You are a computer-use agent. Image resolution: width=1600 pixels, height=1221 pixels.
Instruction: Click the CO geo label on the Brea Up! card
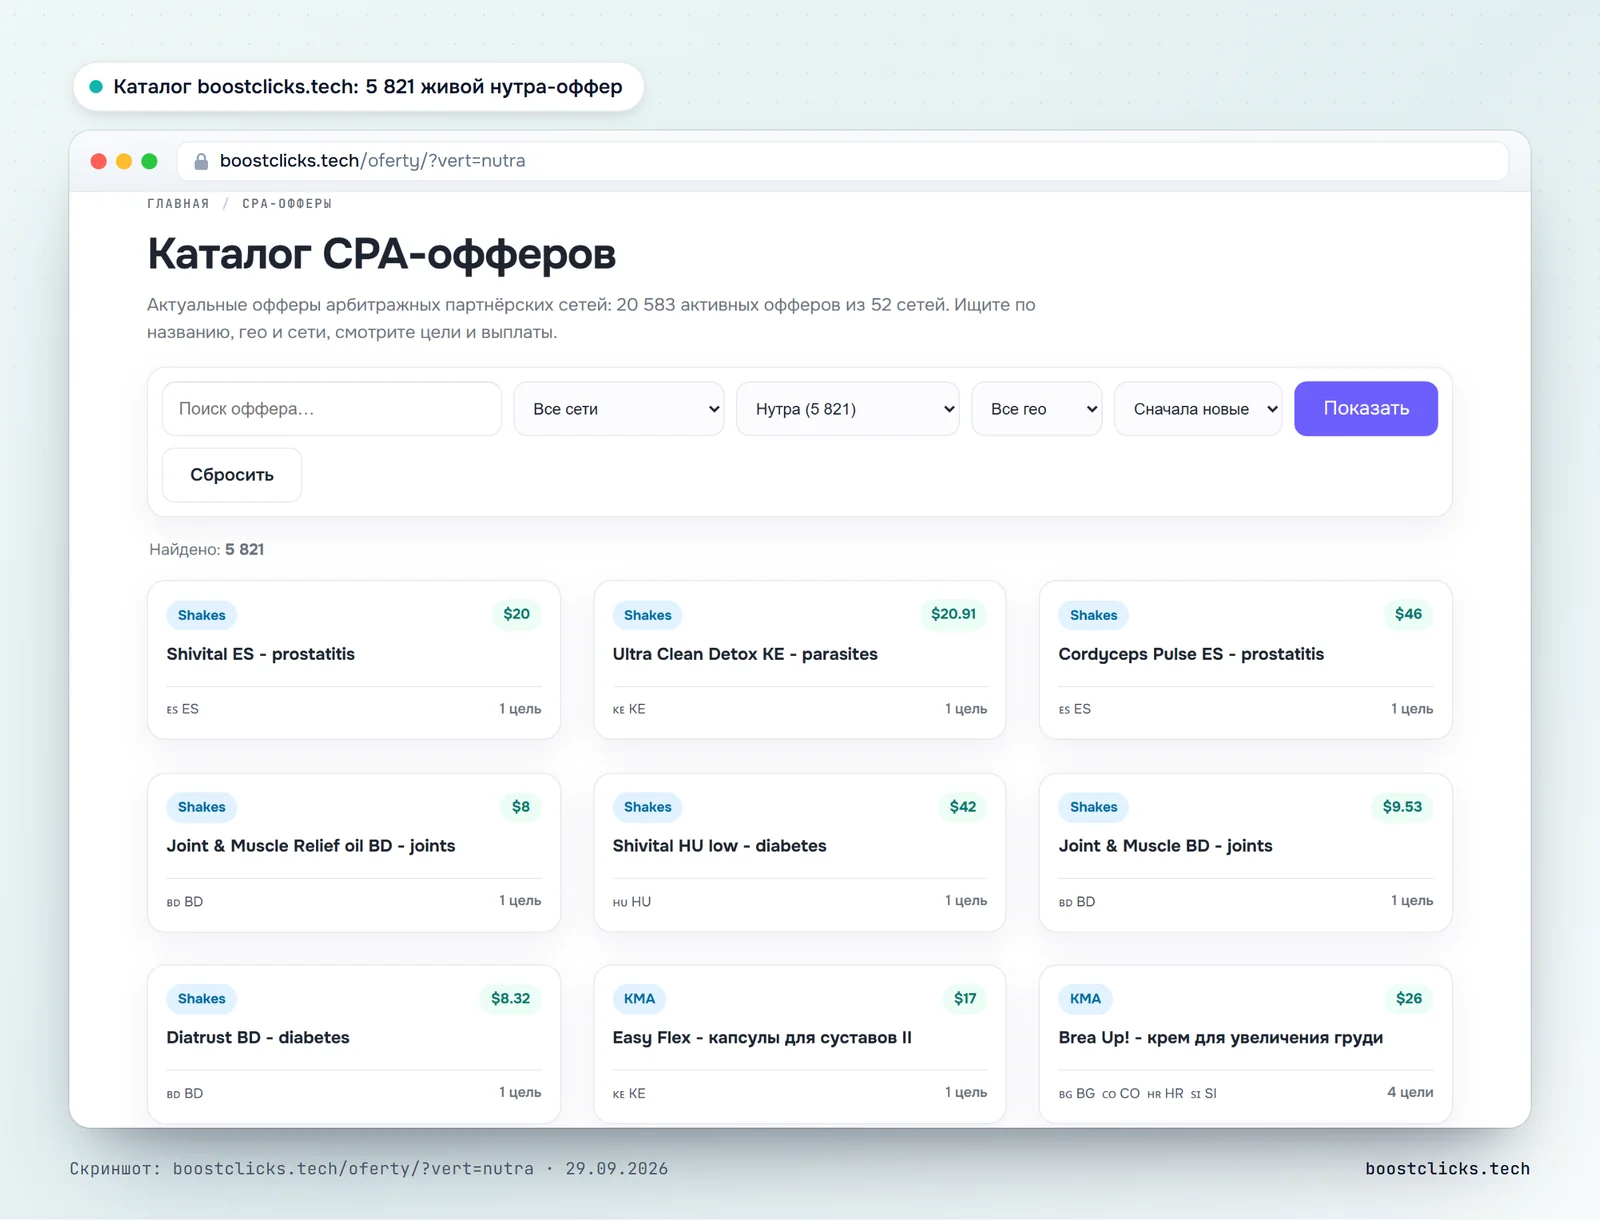[x=1121, y=1094]
